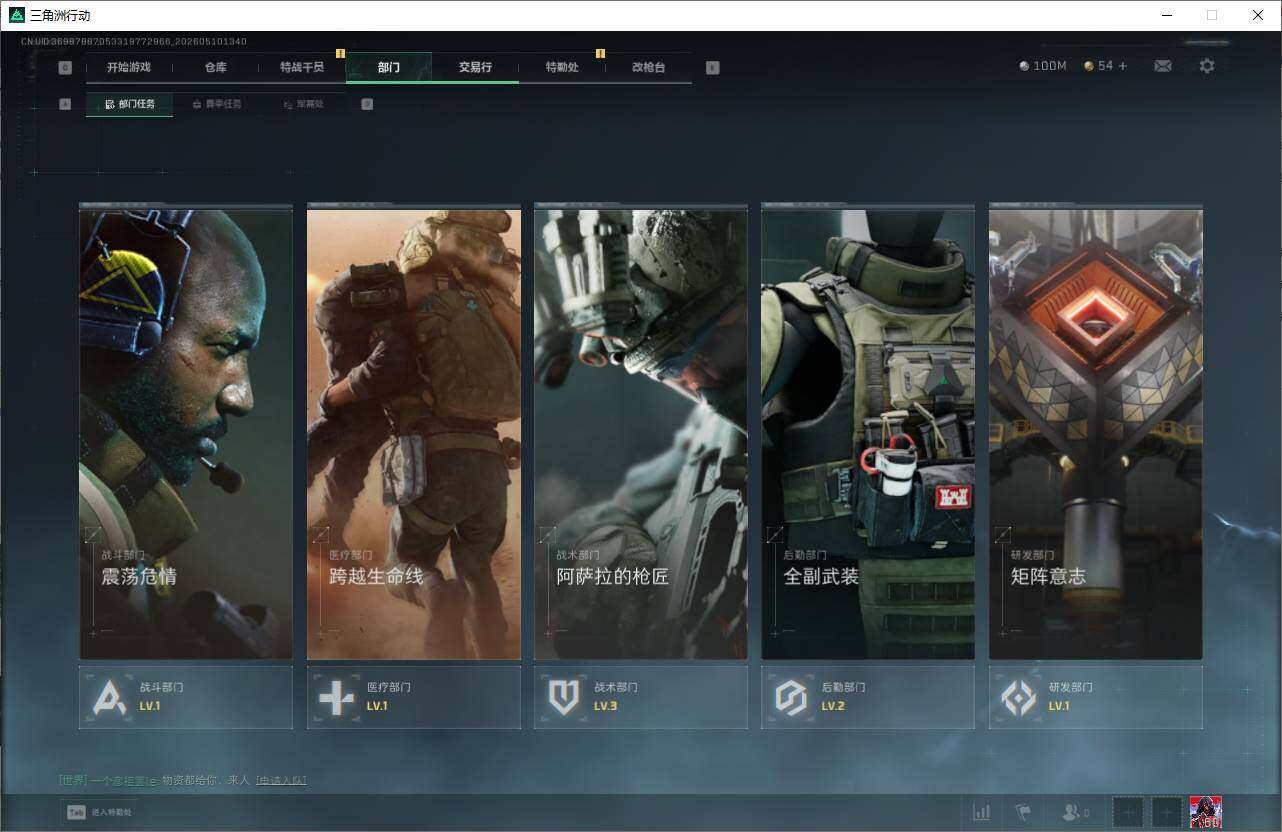Click the 三角洲行动 window title

coord(60,15)
